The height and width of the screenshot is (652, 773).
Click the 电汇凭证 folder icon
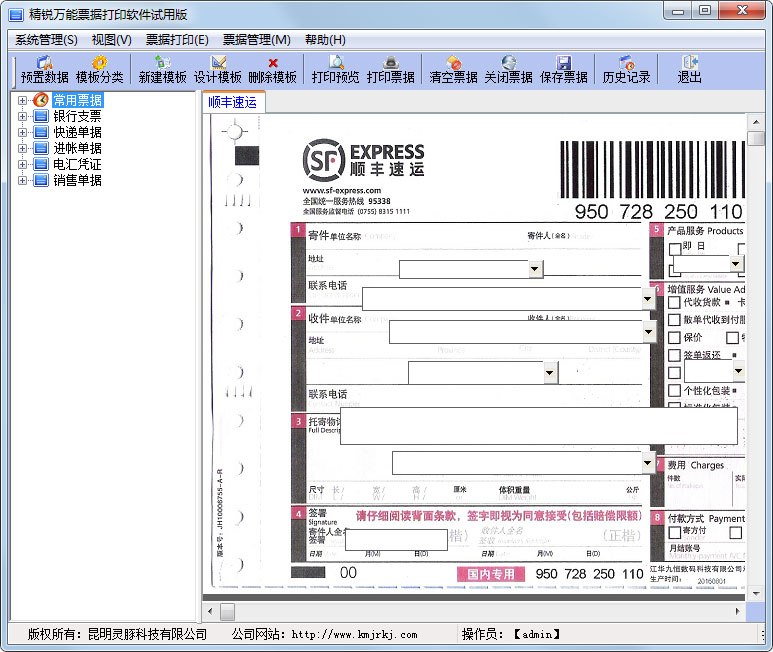41,164
